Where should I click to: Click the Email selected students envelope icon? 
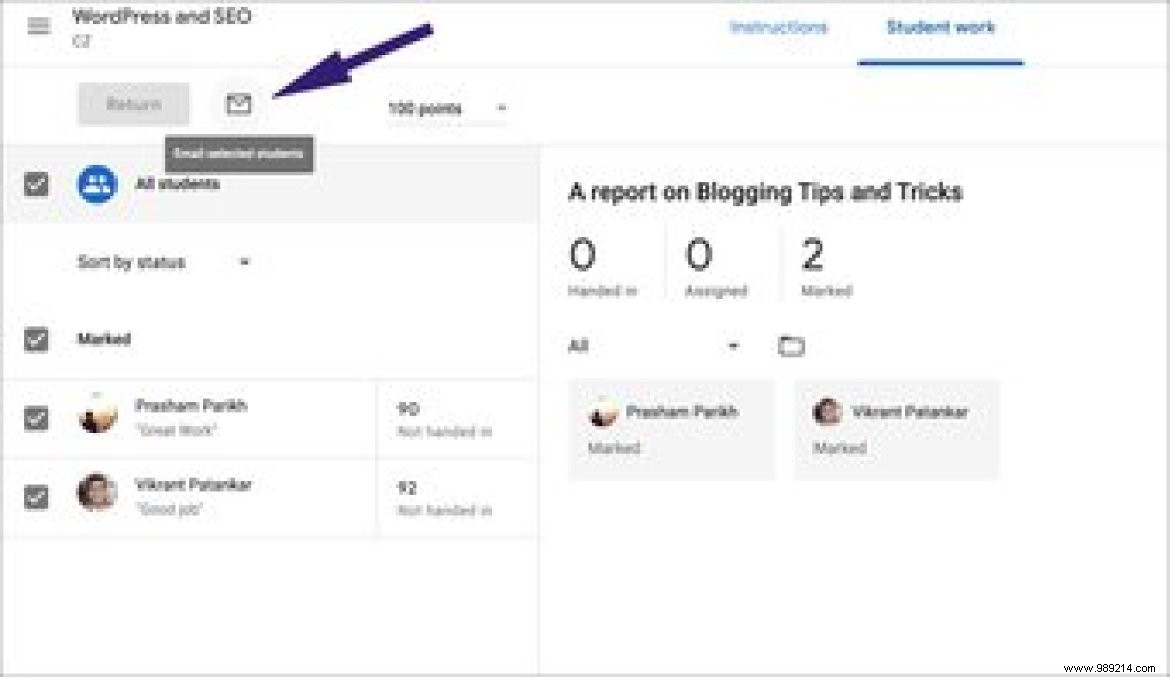tap(239, 102)
